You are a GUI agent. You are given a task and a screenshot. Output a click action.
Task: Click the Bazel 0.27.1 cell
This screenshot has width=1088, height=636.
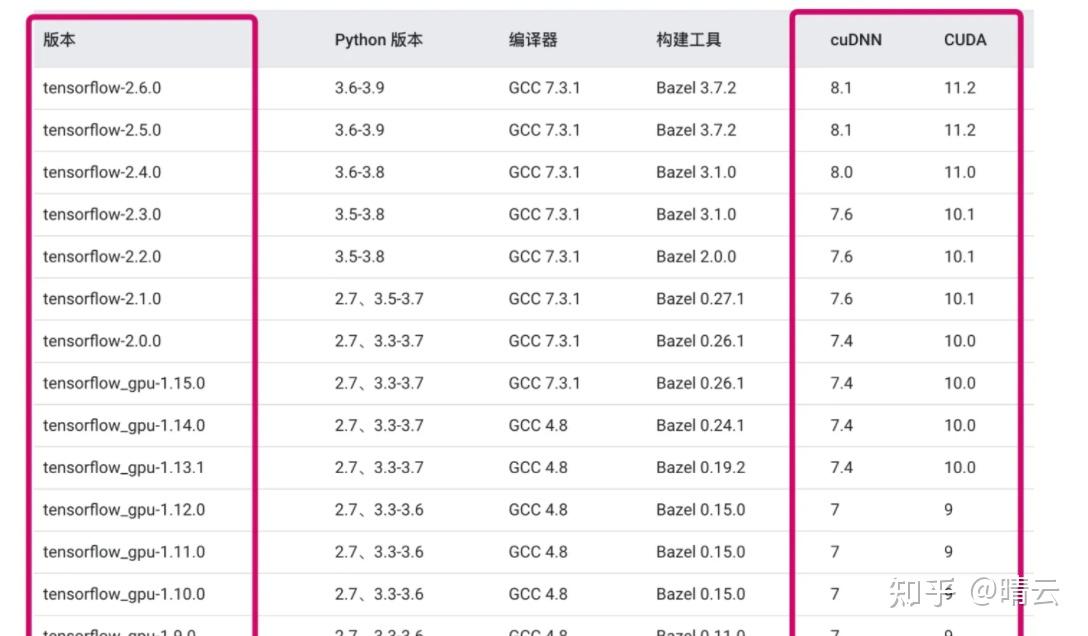point(700,299)
